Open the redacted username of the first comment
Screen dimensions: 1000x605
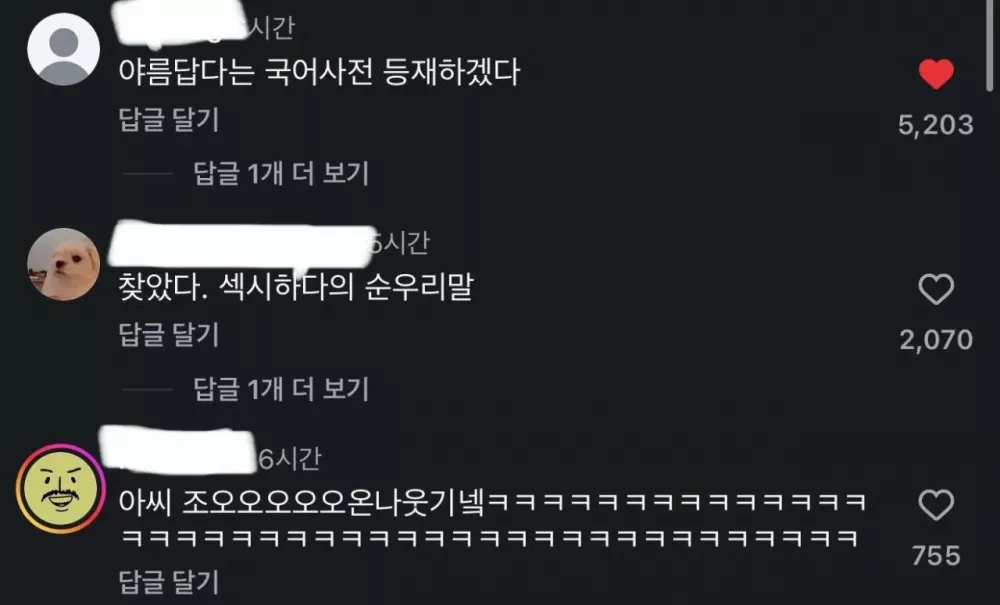pyautogui.click(x=179, y=26)
